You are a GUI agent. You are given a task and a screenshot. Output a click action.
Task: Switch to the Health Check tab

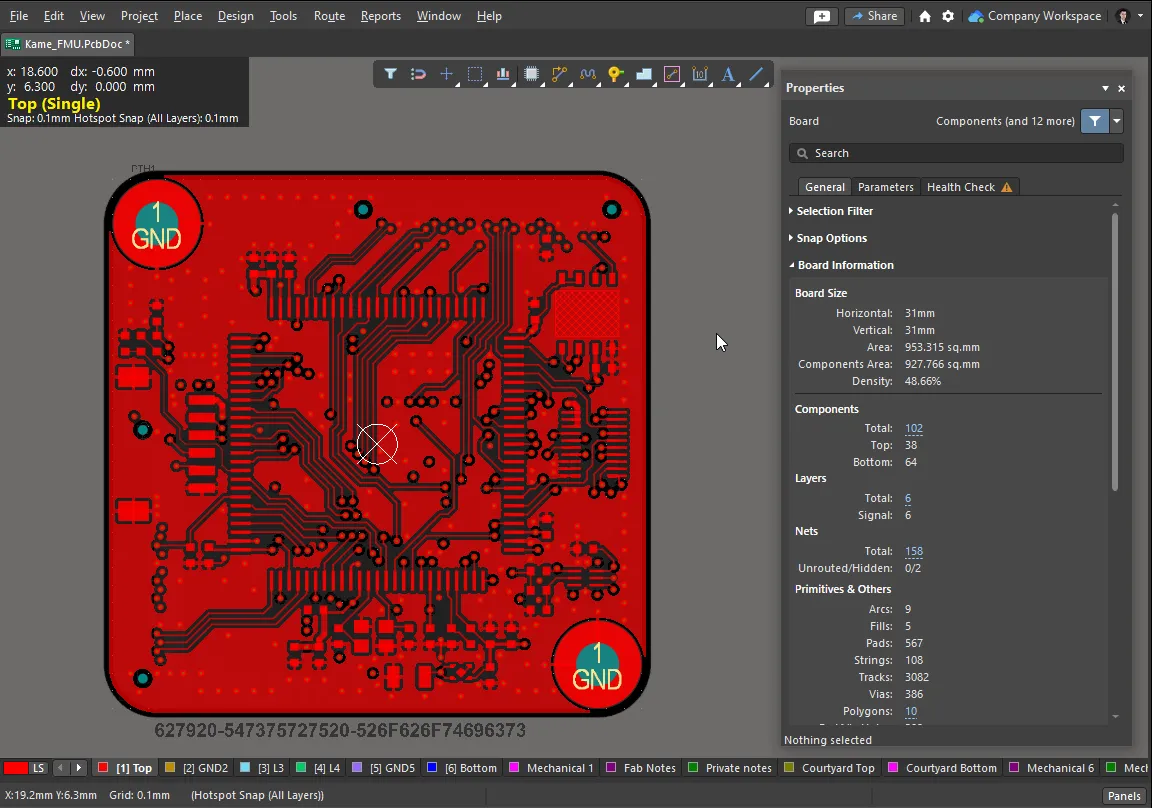pos(968,187)
